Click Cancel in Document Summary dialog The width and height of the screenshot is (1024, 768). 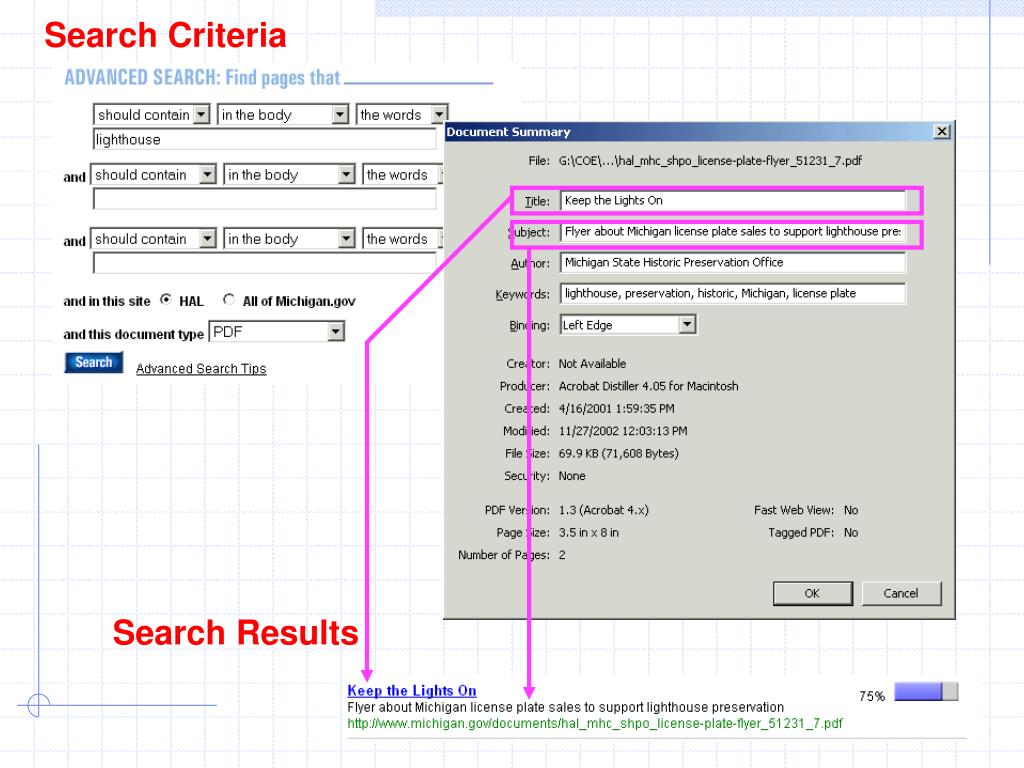901,594
